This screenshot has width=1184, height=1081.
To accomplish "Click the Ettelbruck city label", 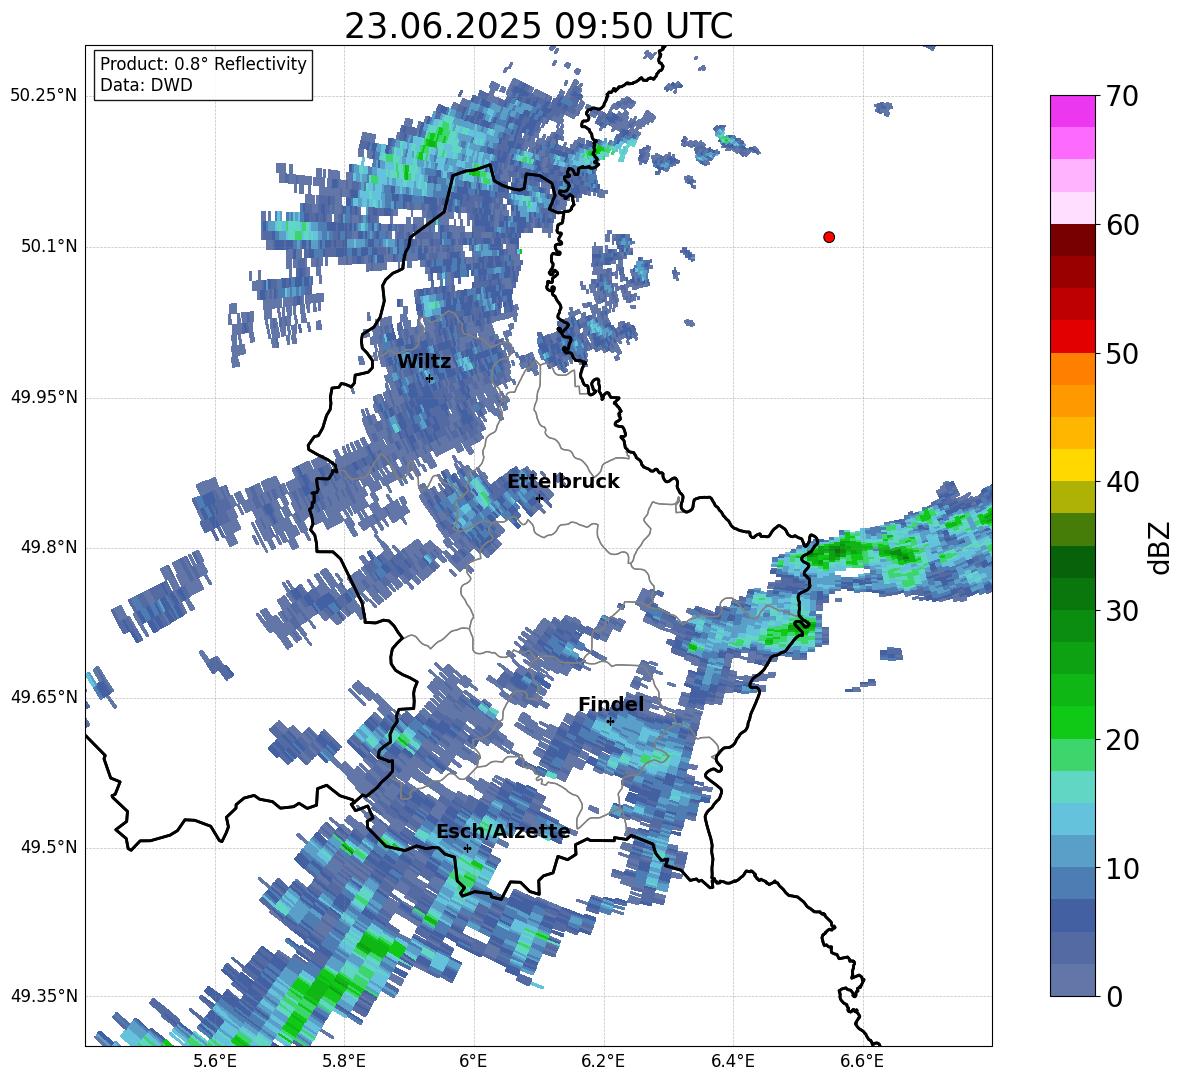I will [563, 482].
